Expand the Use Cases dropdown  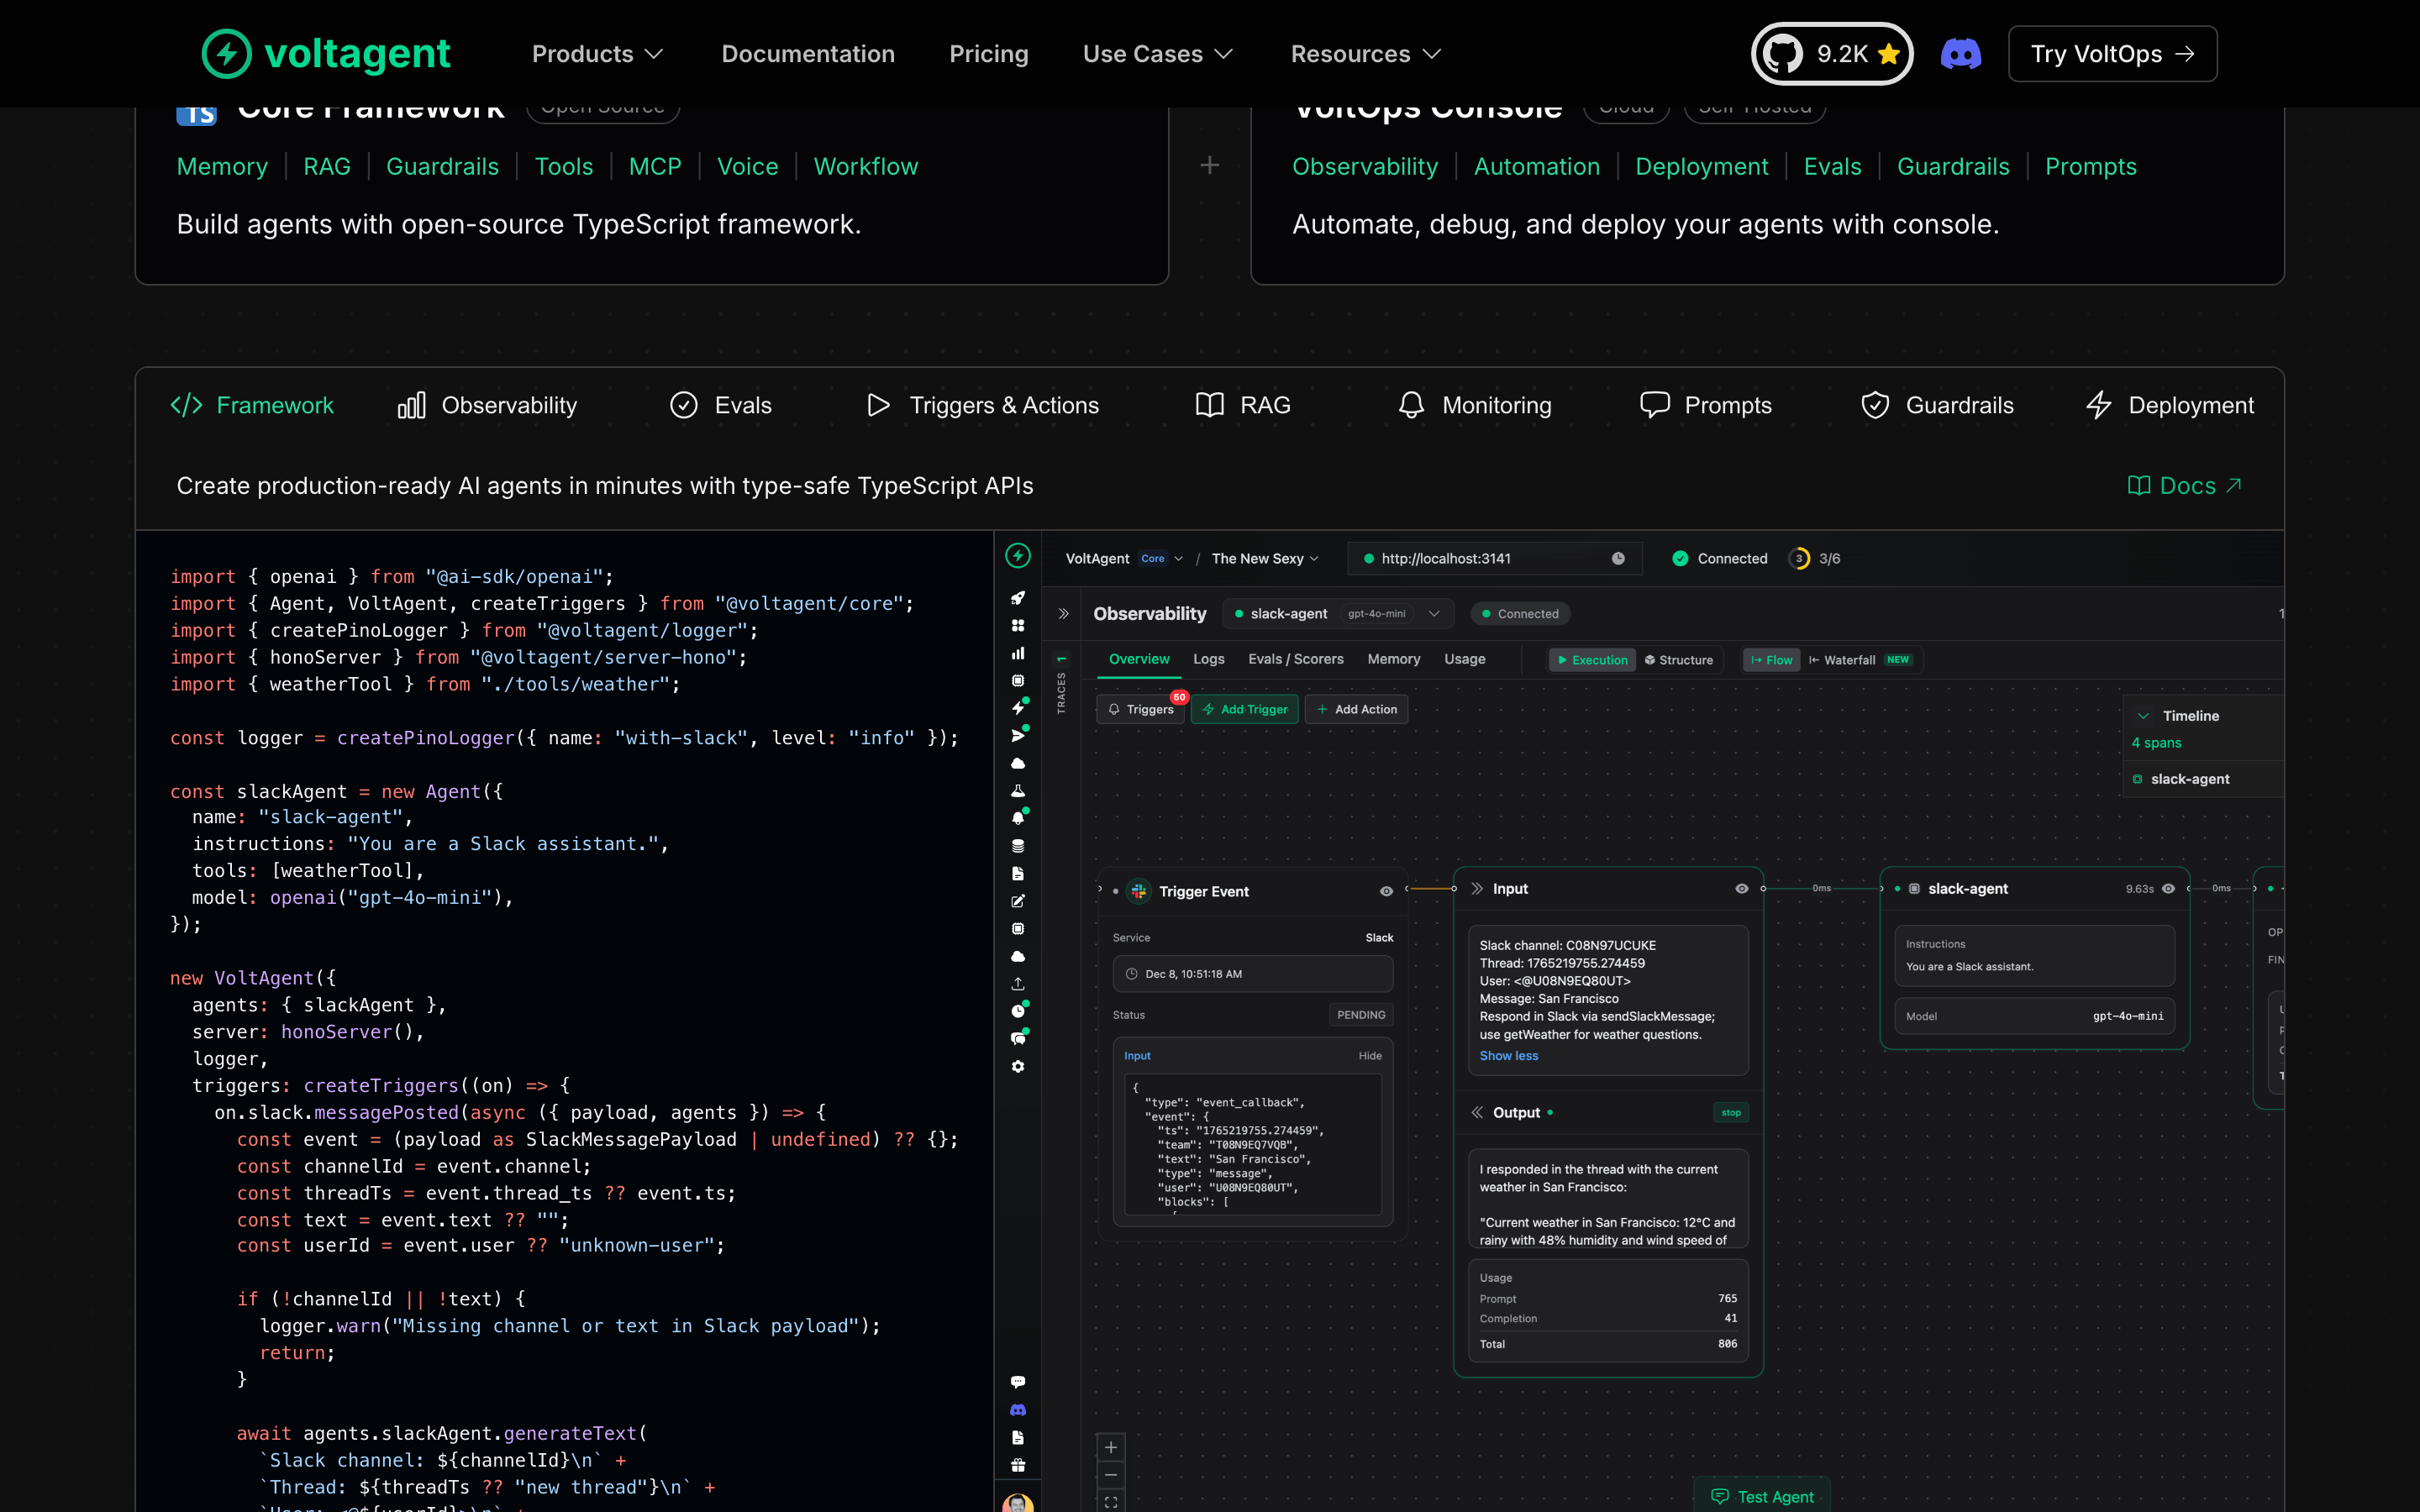tap(1157, 54)
